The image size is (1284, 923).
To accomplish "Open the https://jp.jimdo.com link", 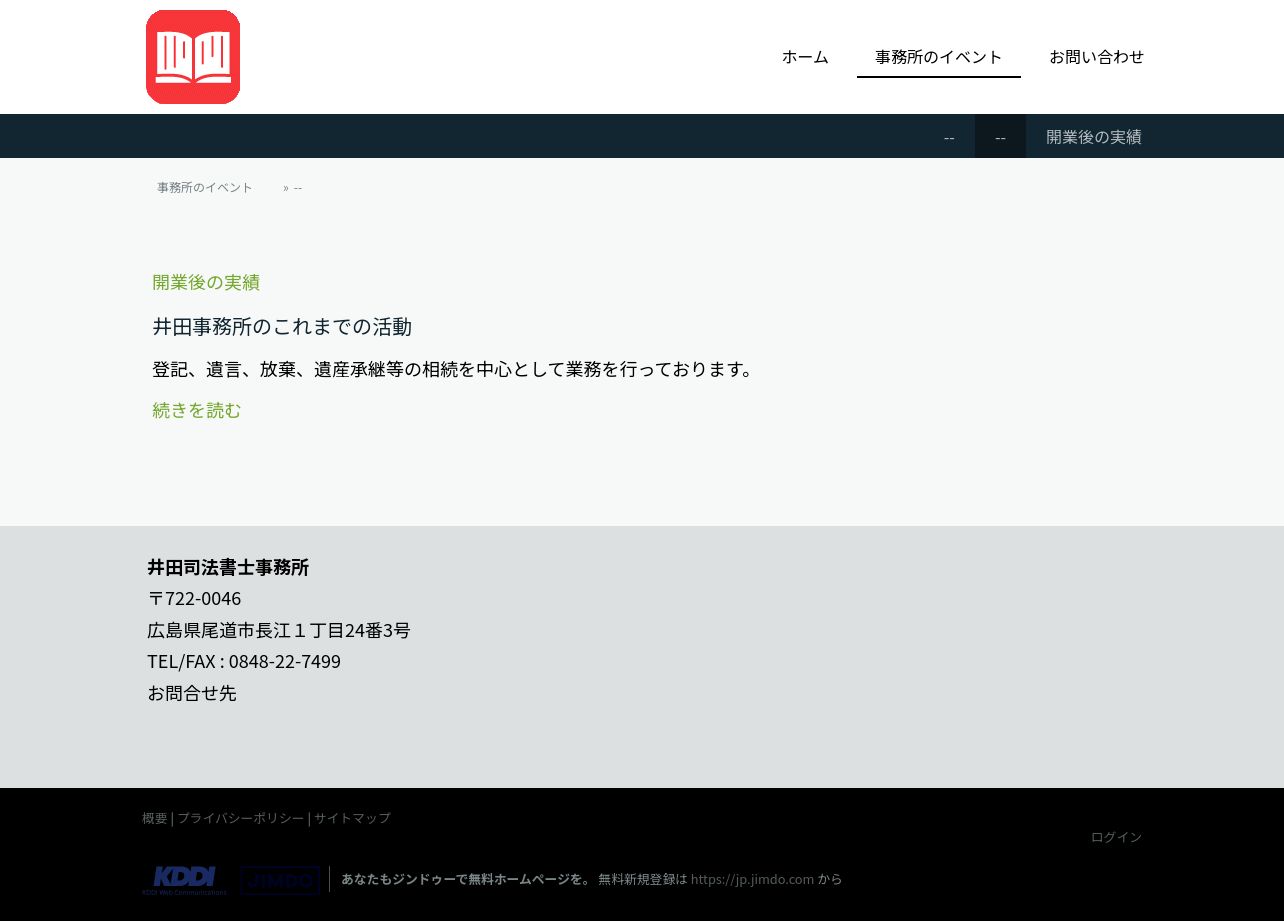I will [x=752, y=879].
